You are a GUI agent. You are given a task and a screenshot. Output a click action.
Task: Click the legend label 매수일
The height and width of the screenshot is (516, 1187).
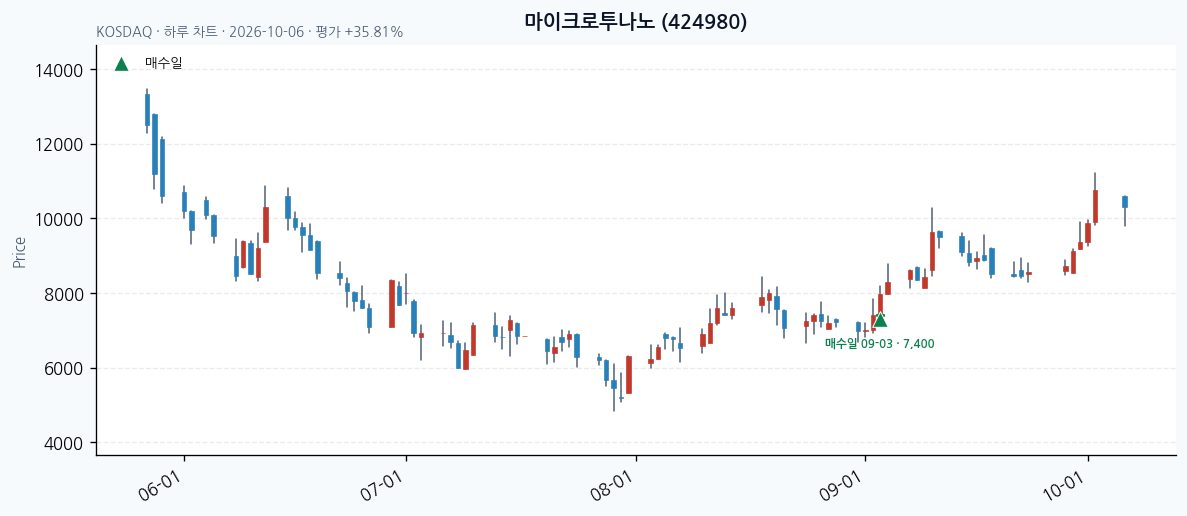pos(164,64)
